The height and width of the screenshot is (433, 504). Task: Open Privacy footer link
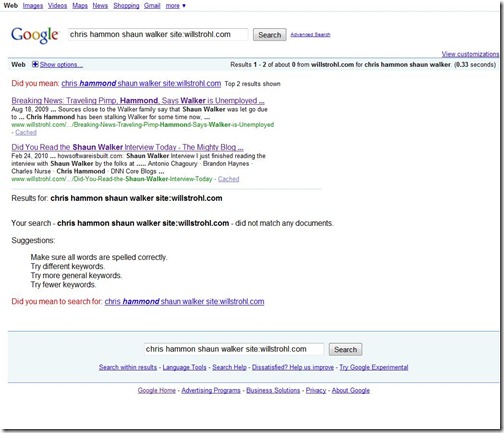[x=316, y=390]
